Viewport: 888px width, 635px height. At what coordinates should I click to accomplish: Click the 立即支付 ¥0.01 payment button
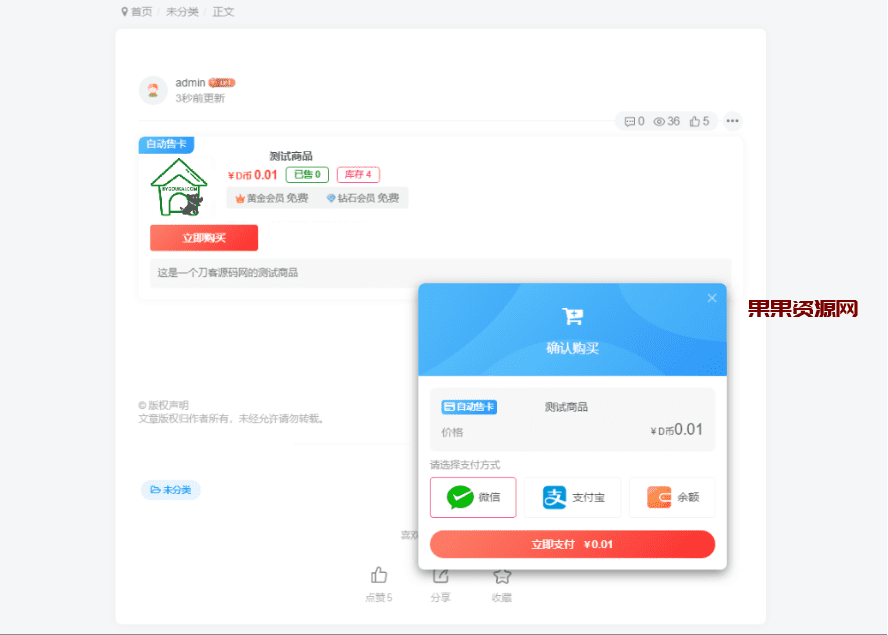571,544
